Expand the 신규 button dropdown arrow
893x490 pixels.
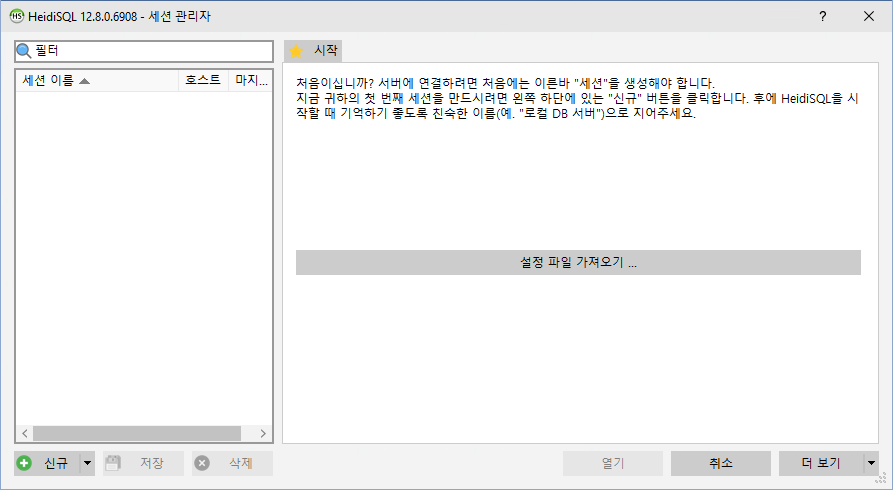[87, 463]
